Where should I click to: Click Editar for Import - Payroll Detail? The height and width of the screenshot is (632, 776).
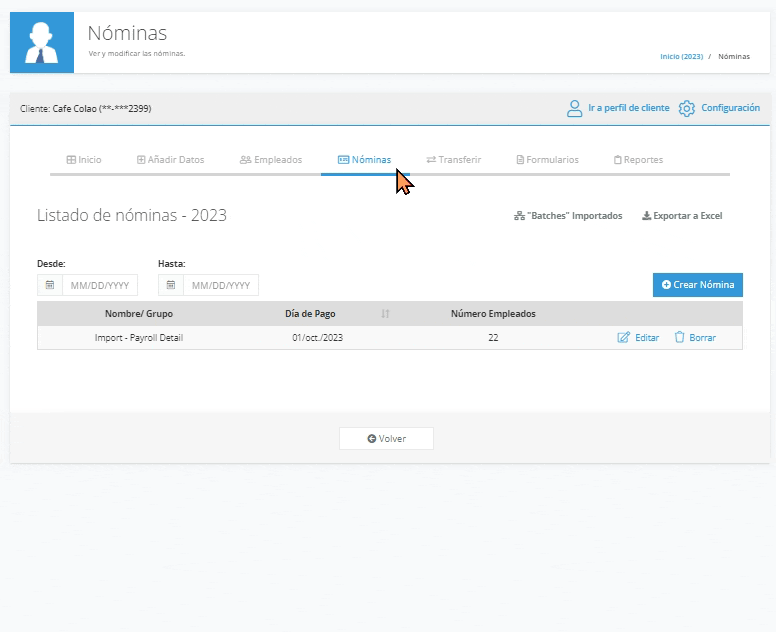pyautogui.click(x=638, y=338)
